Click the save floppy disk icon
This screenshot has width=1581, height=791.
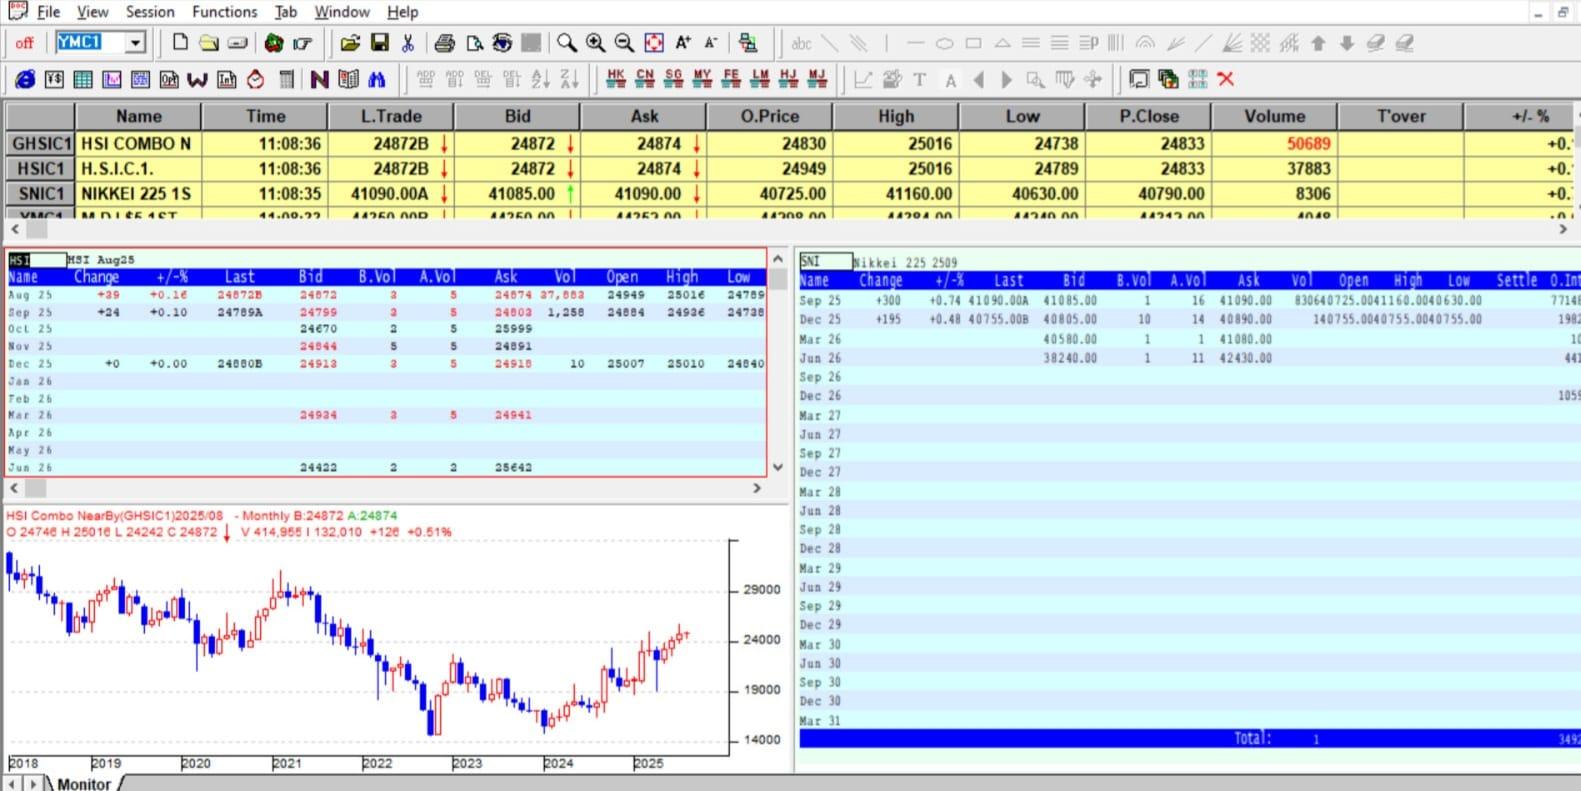pos(379,43)
